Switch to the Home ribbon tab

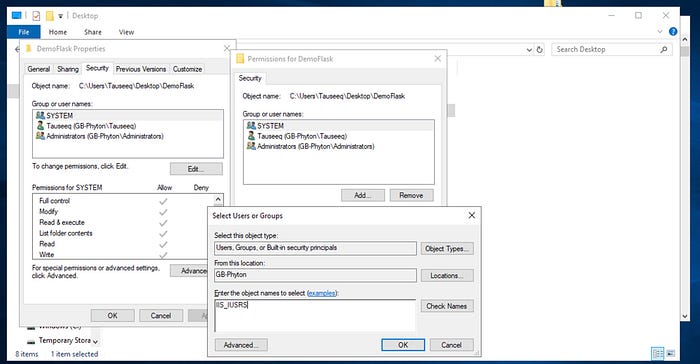coord(58,32)
